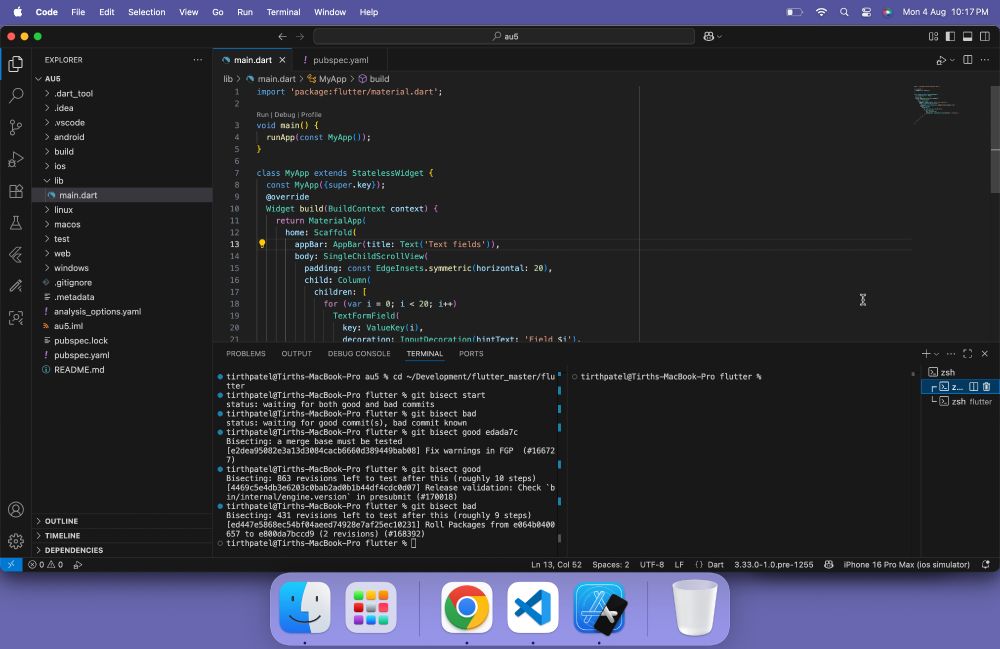Toggle the secondary side bar
Image resolution: width=1000 pixels, height=649 pixels.
coord(985,37)
